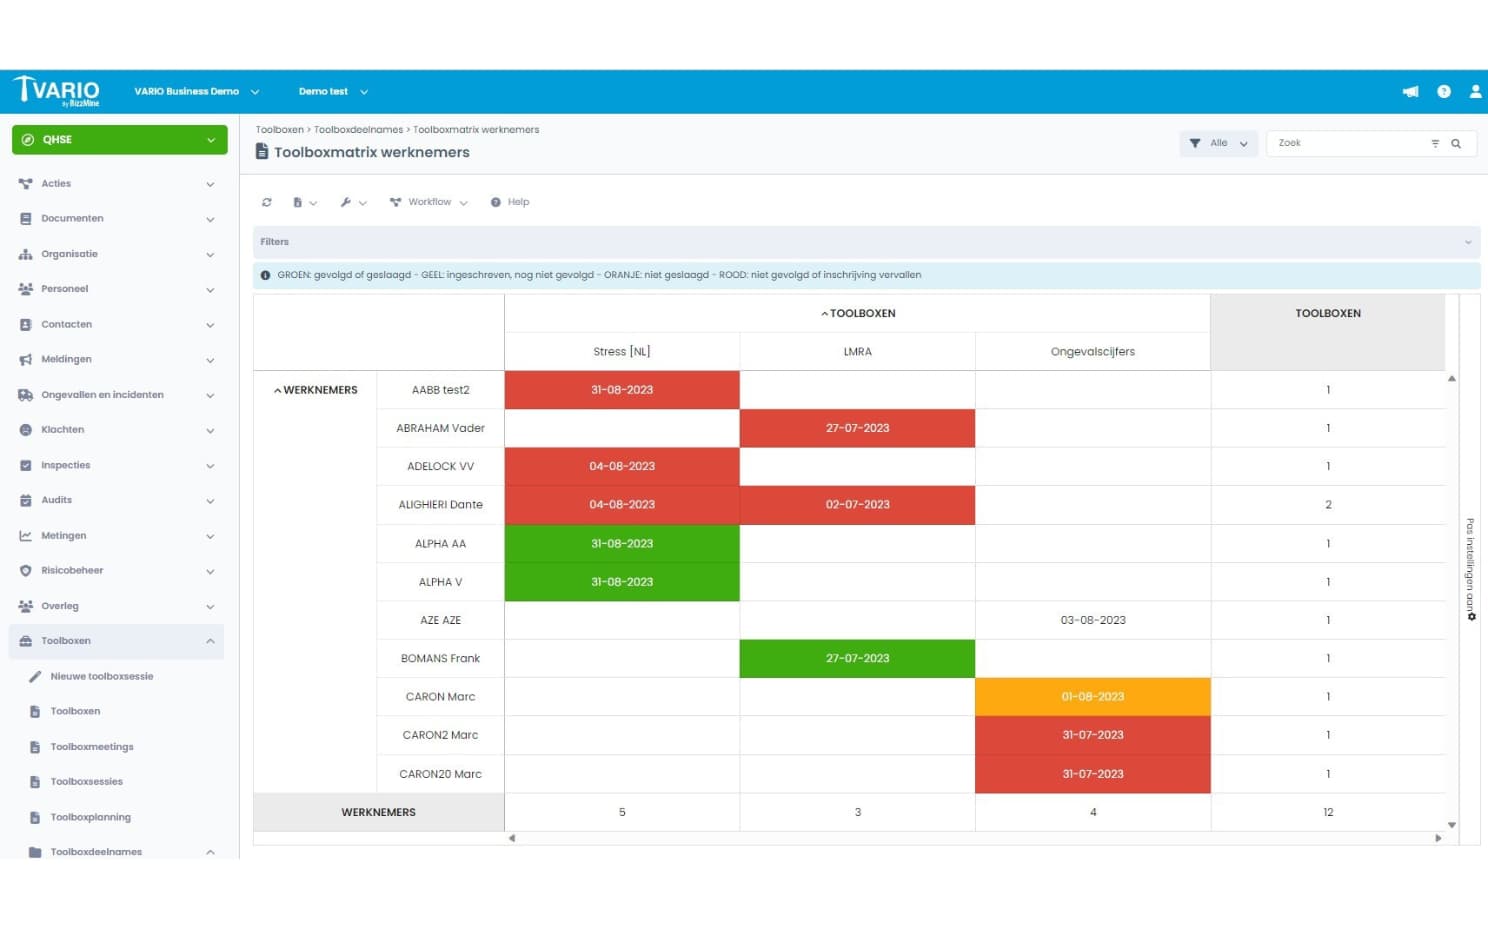Click the Stress [NL] column header
This screenshot has width=1488, height=928.
coord(622,352)
